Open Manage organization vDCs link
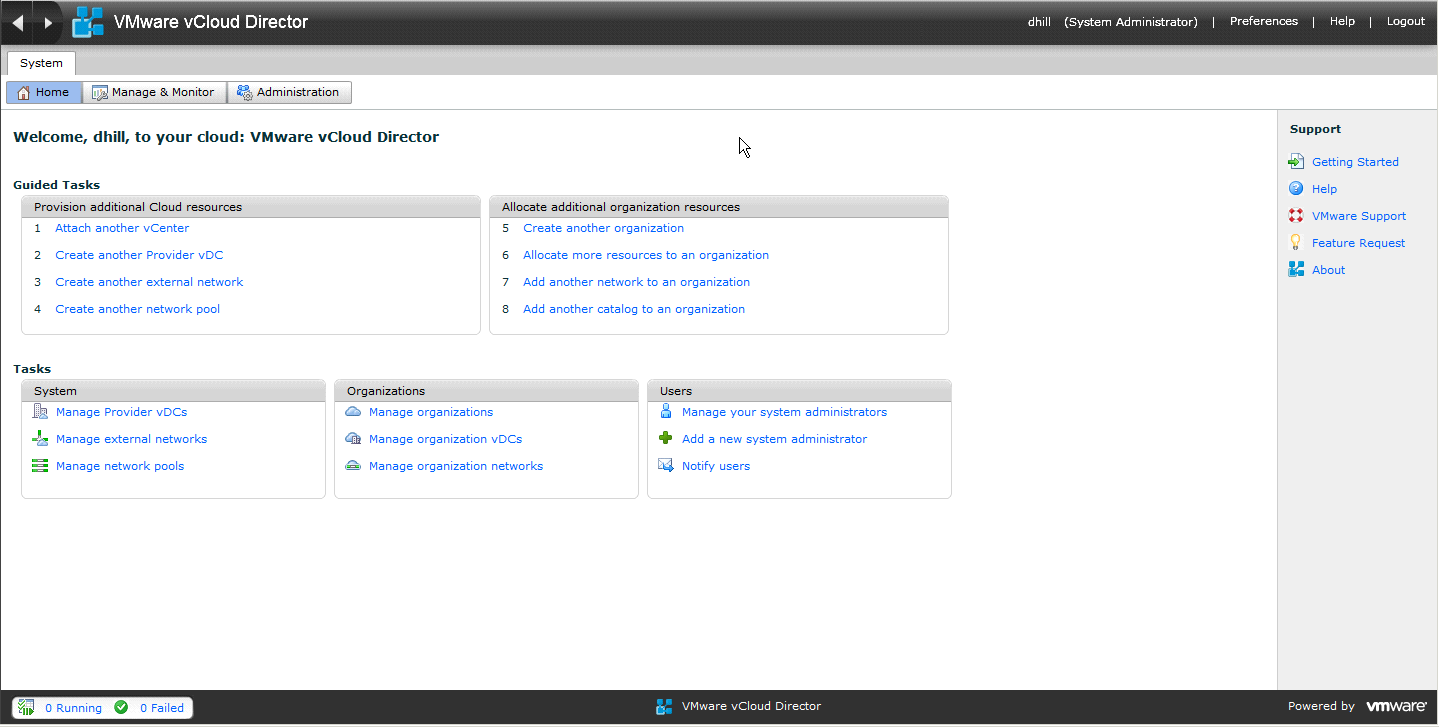This screenshot has height=727, width=1439. coord(445,439)
